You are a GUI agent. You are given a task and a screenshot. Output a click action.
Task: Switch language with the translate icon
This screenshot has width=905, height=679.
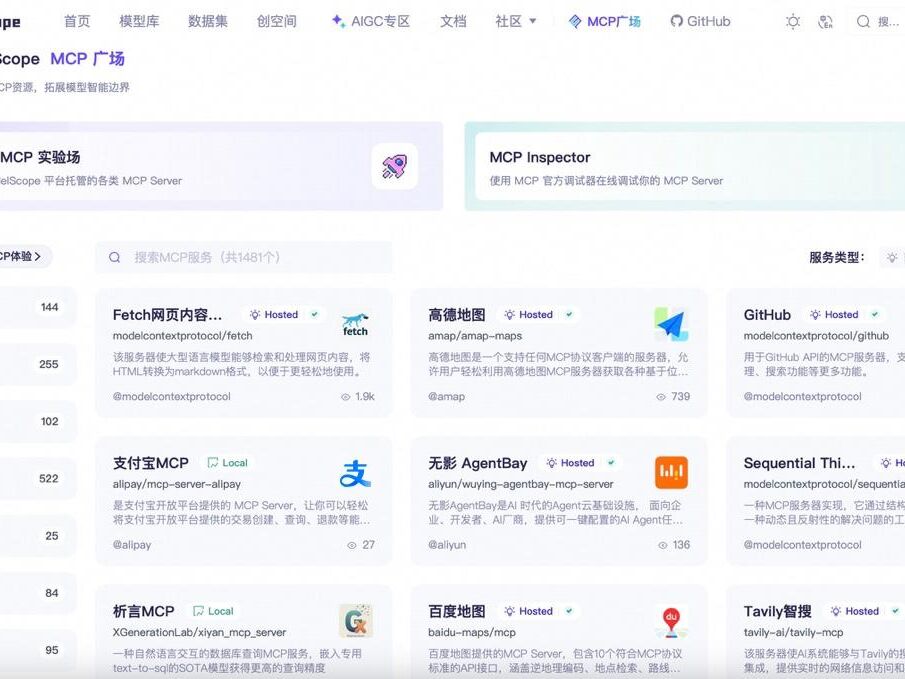(x=825, y=22)
